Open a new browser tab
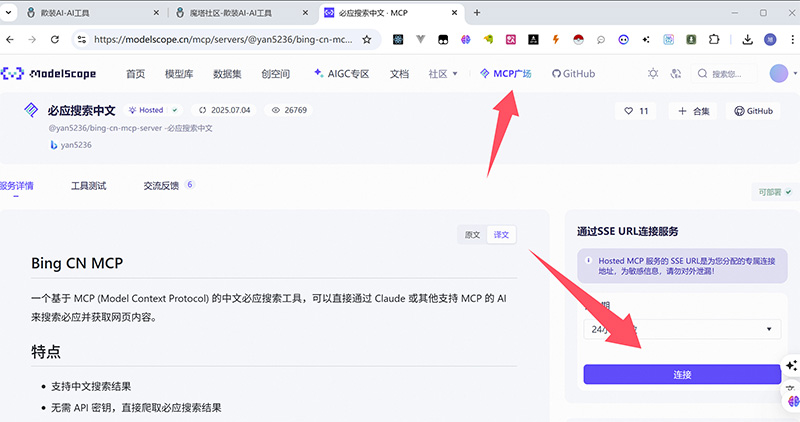 (x=477, y=13)
